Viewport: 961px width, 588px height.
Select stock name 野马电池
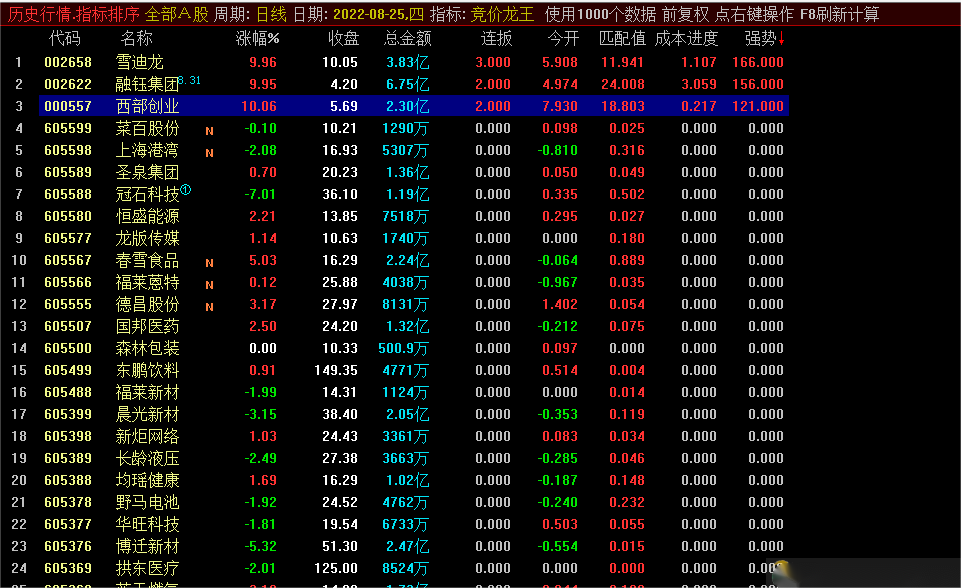147,503
